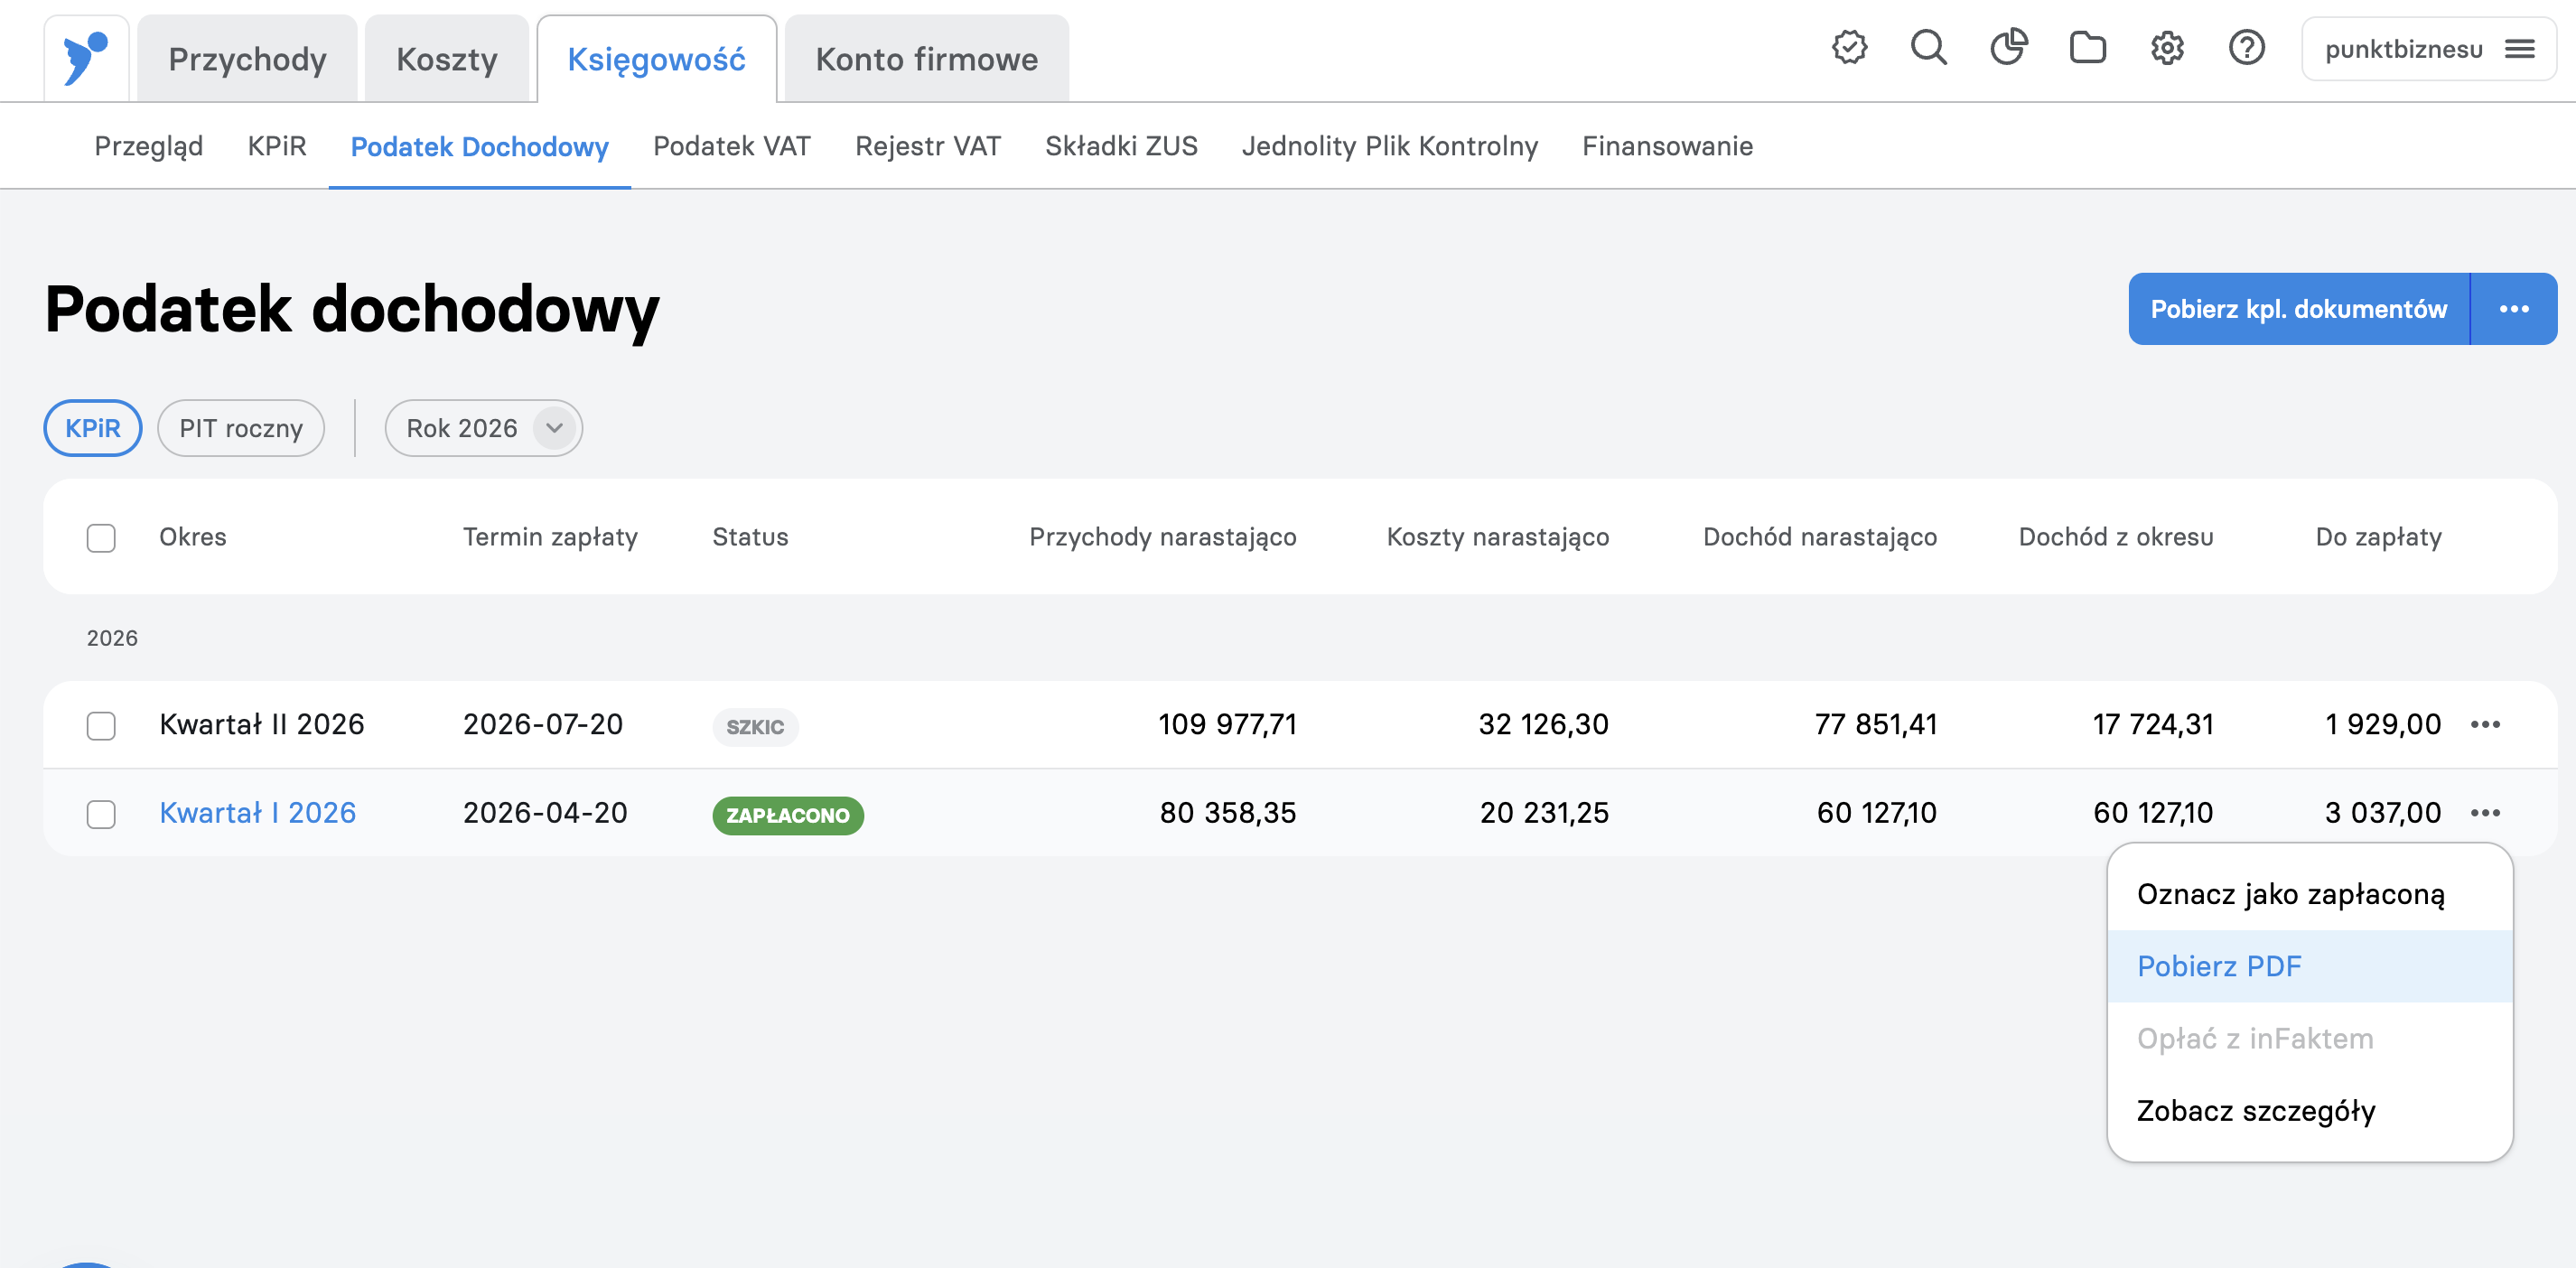Open the punktbiznesu account dropdown
The height and width of the screenshot is (1268, 2576).
[x=2428, y=48]
